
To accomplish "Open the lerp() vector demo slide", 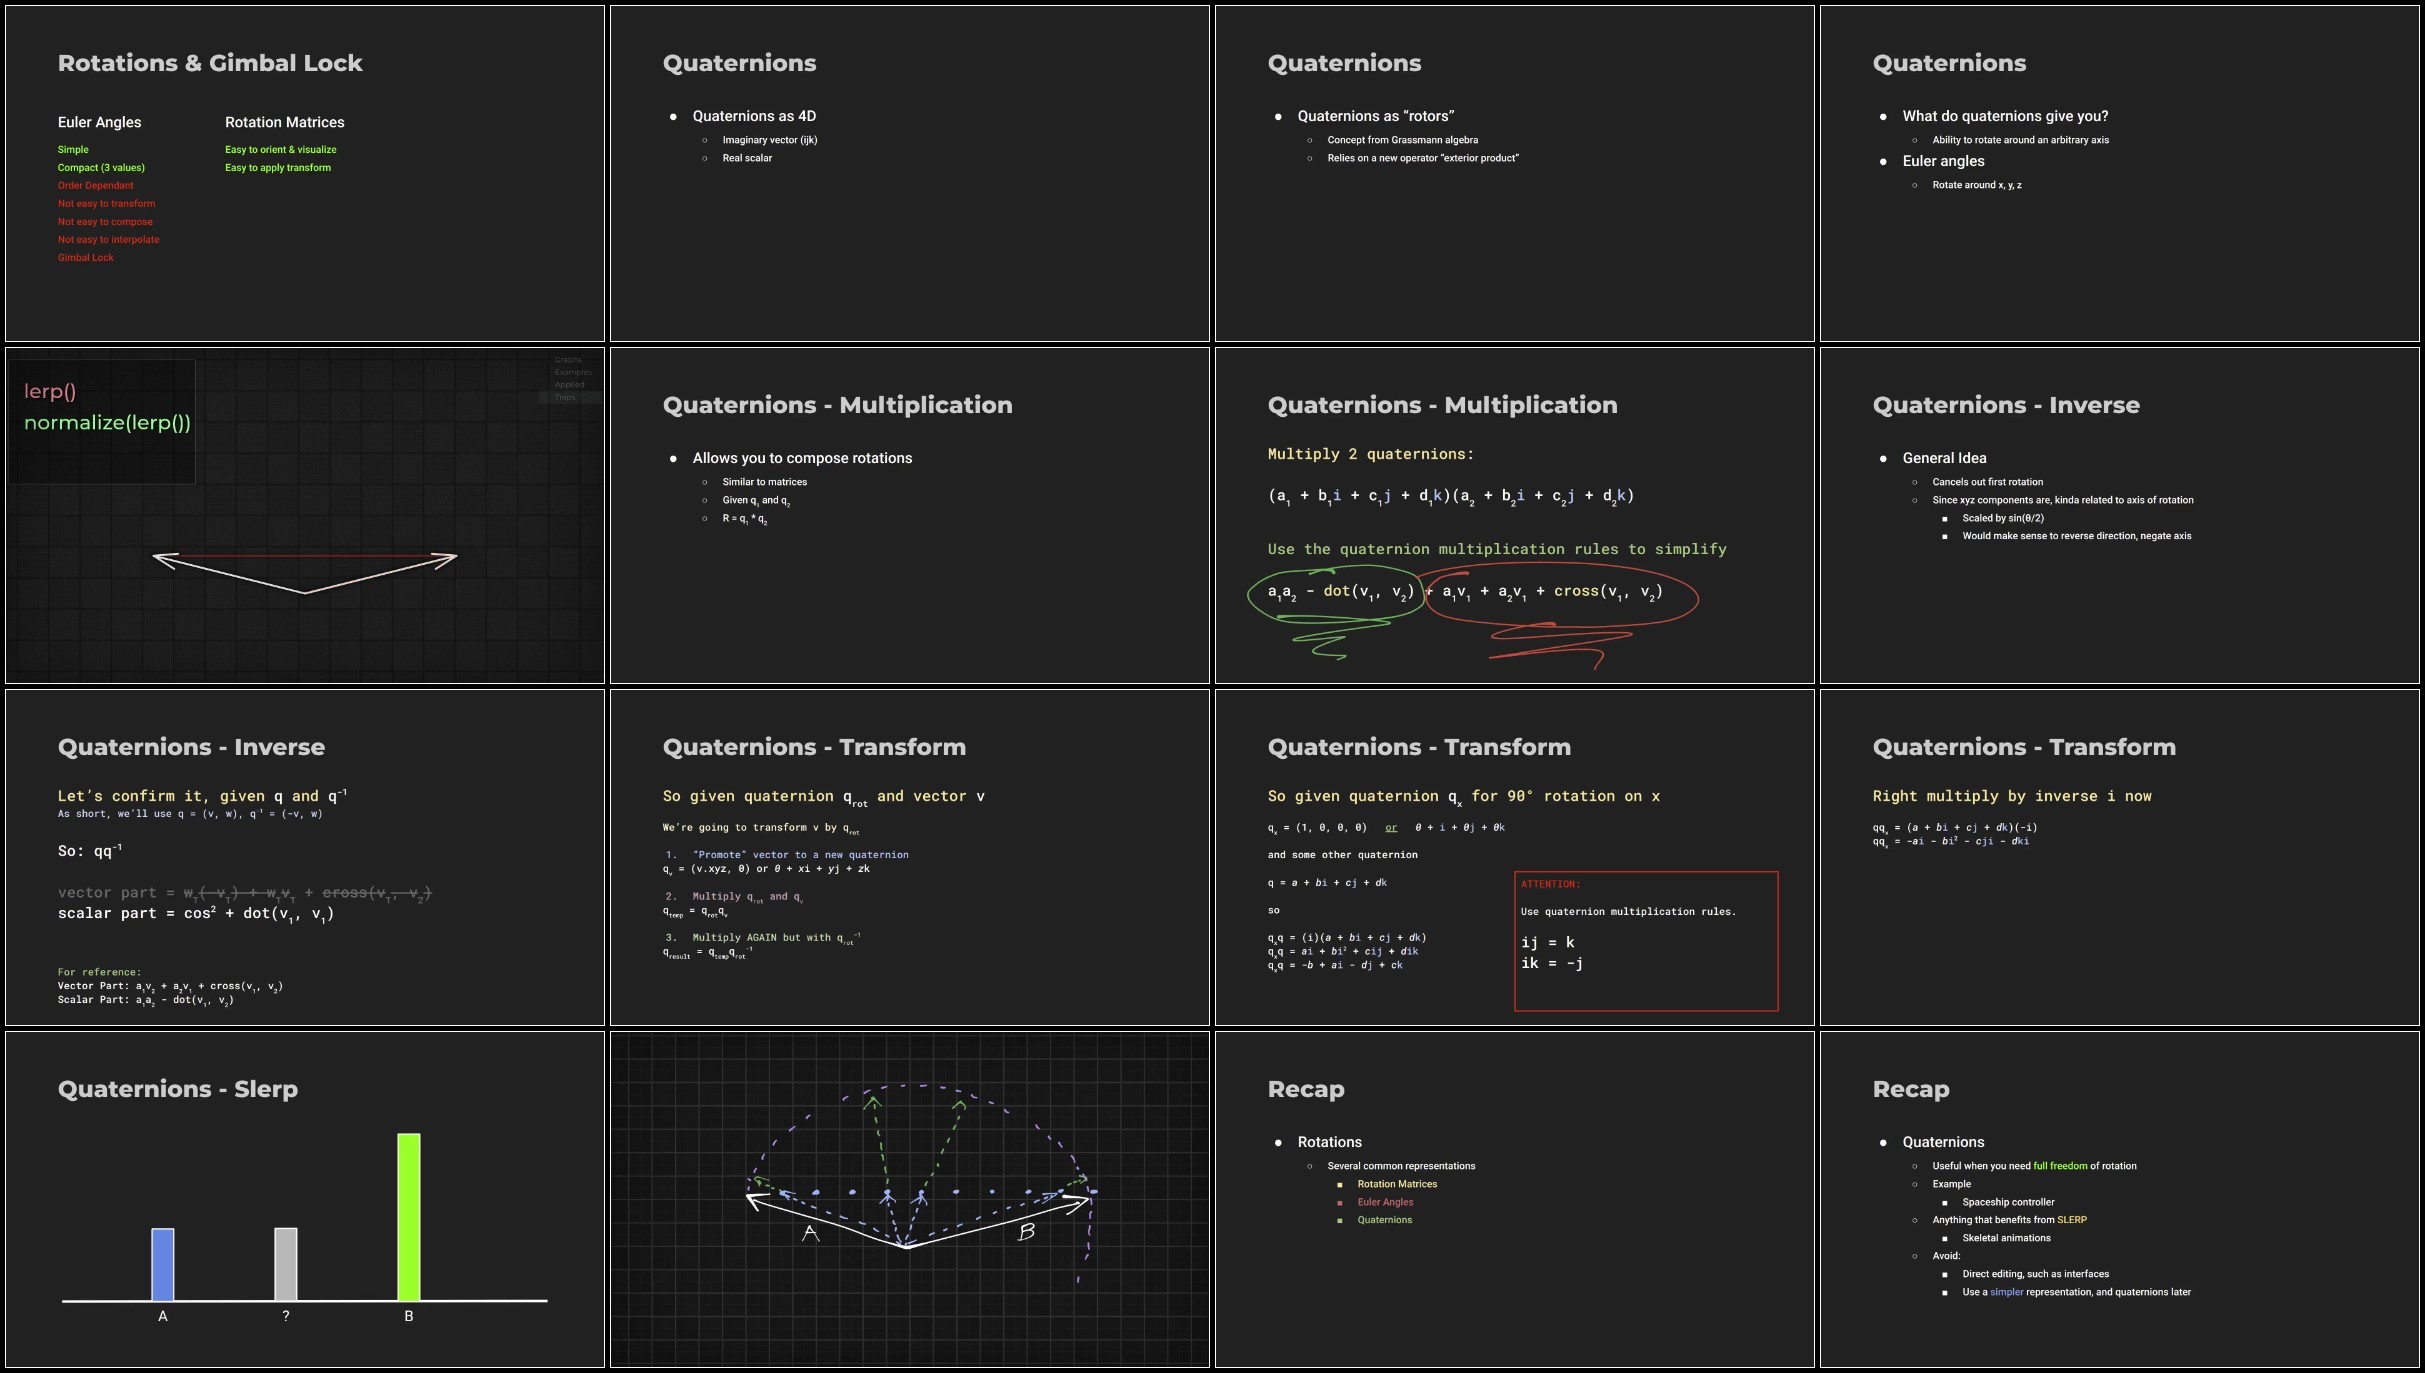I will click(305, 516).
